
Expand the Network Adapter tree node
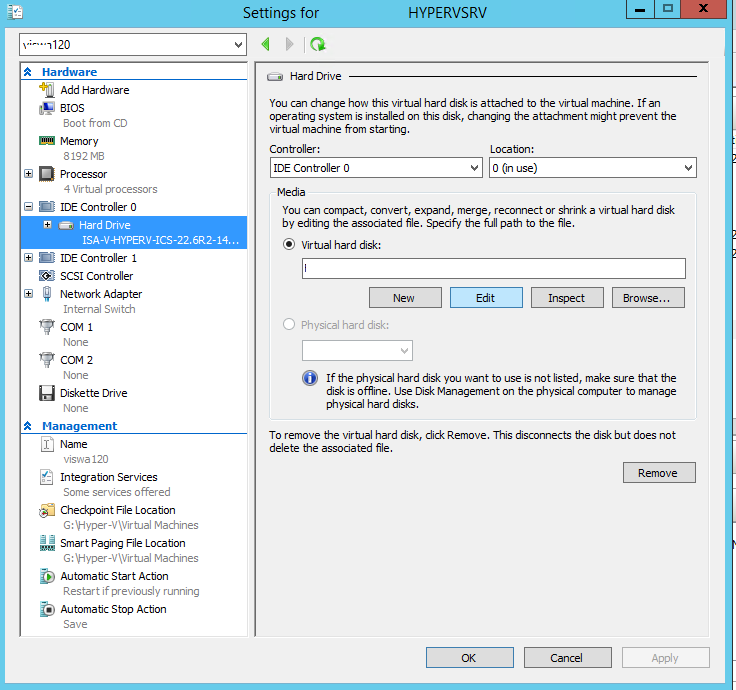[x=29, y=293]
